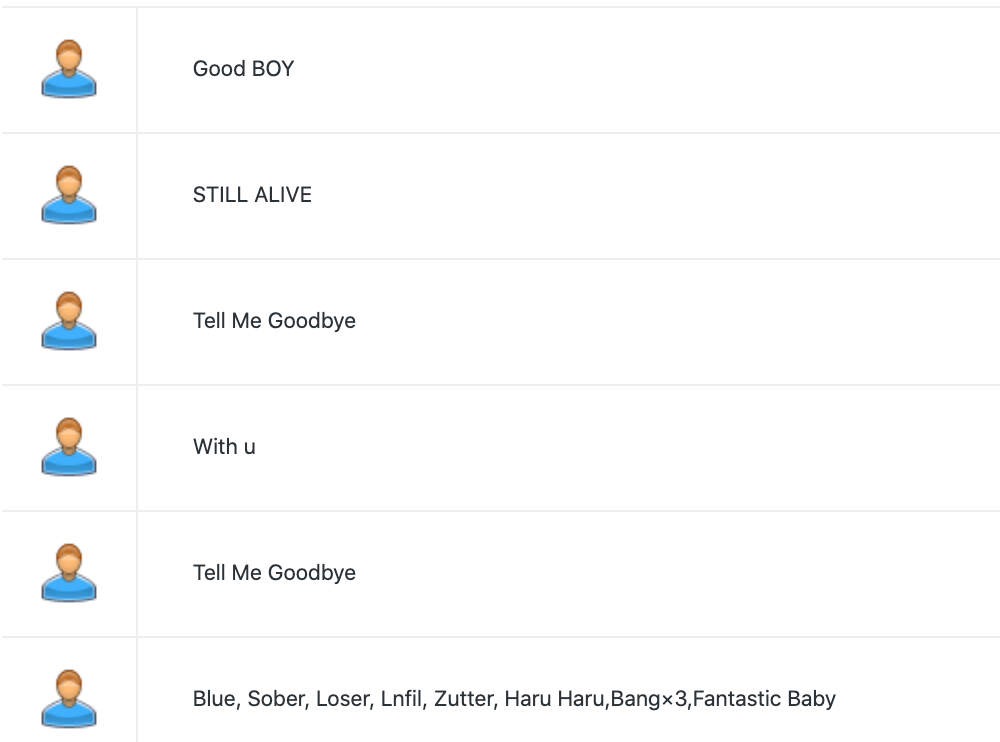Click the Good BOY answer text
Image resolution: width=1000 pixels, height=742 pixels.
pos(243,69)
